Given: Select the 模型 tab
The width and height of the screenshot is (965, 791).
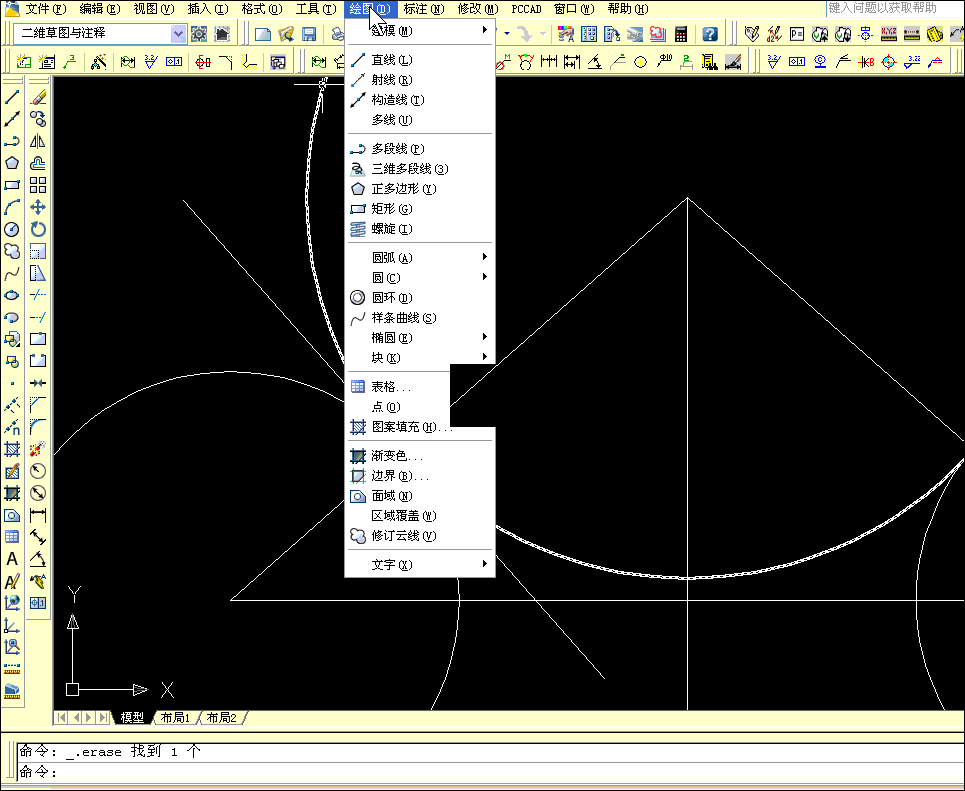Looking at the screenshot, I should (x=132, y=718).
